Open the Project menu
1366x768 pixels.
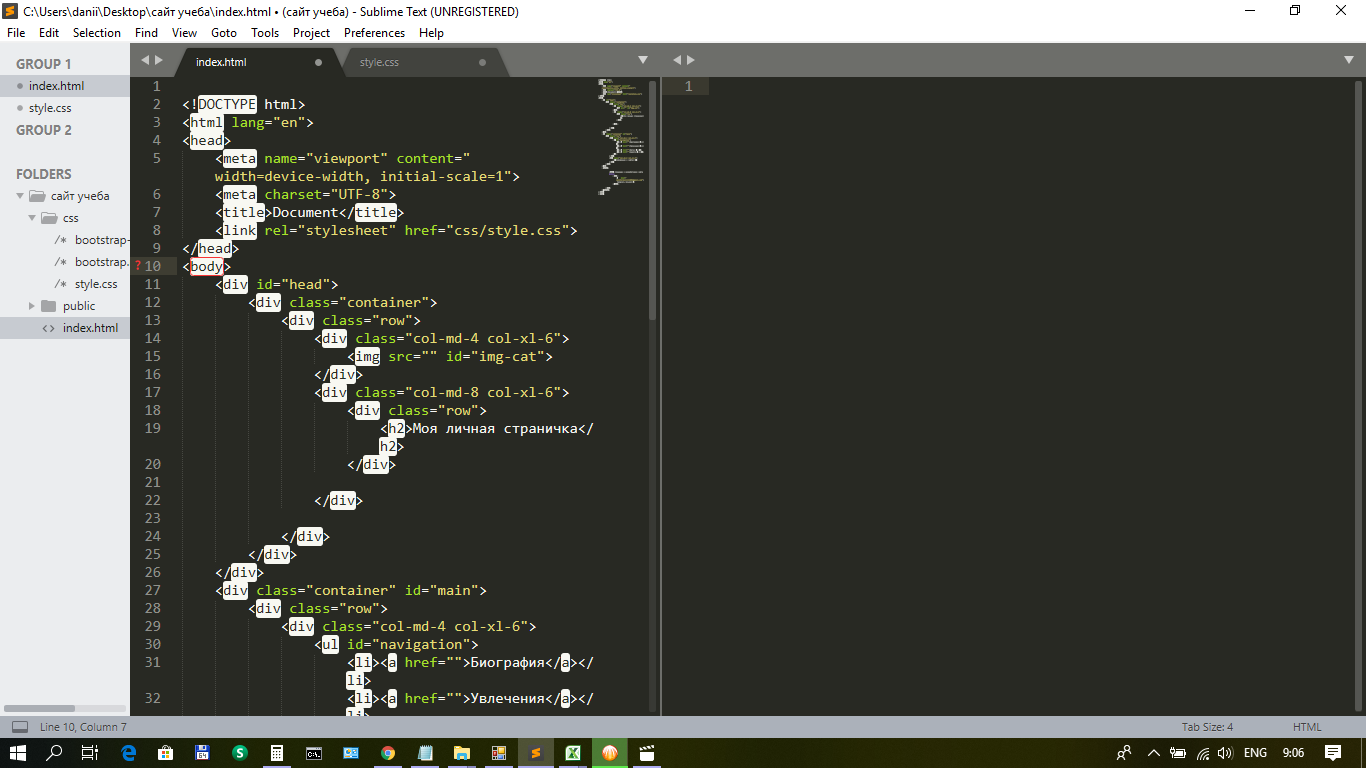pyautogui.click(x=311, y=32)
